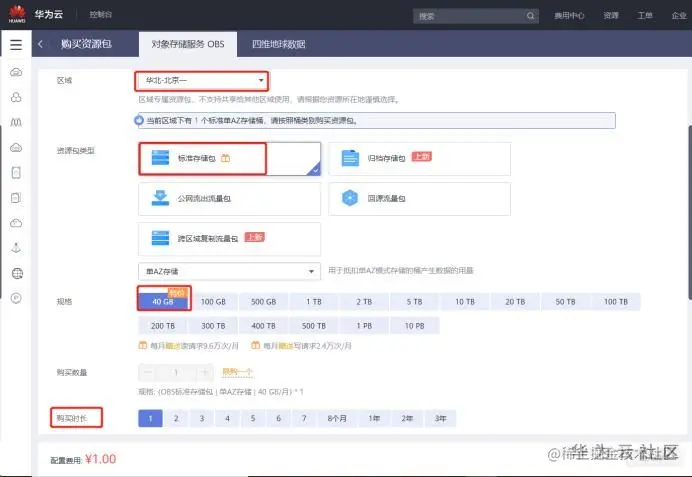This screenshot has height=477, width=692.
Task: Click the 跨区域复制流量包 icon
Action: pyautogui.click(x=160, y=238)
